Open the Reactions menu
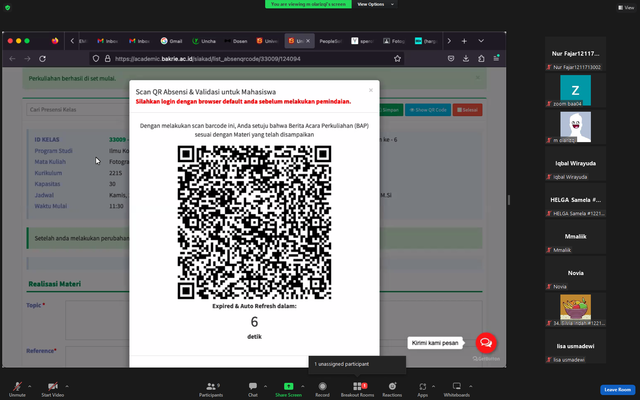640x400 pixels. click(392, 389)
